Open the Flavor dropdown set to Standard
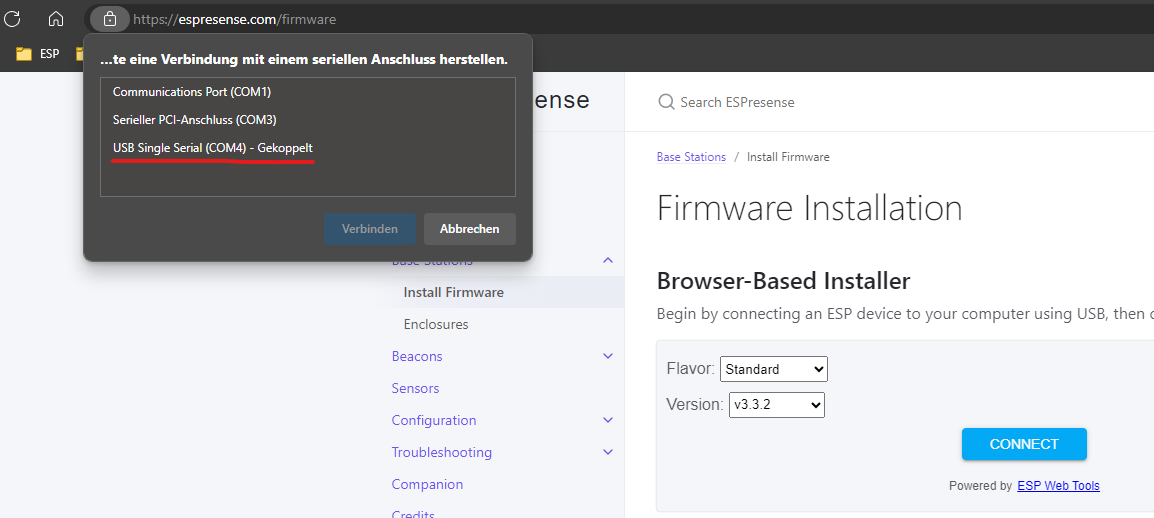This screenshot has height=518, width=1154. pos(774,369)
